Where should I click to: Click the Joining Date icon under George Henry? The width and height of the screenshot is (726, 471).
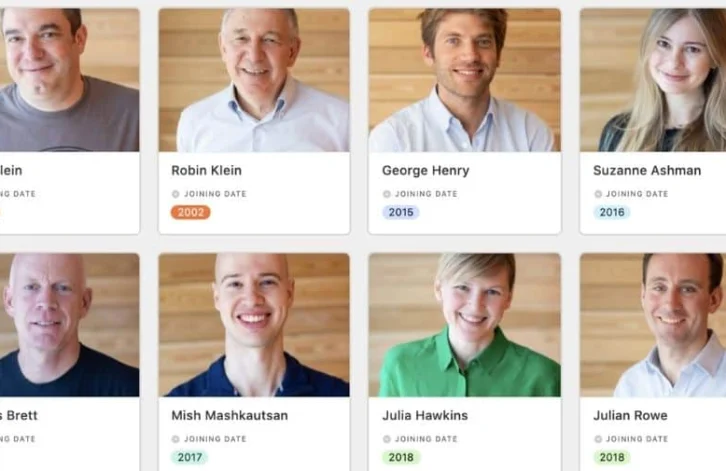click(x=387, y=194)
